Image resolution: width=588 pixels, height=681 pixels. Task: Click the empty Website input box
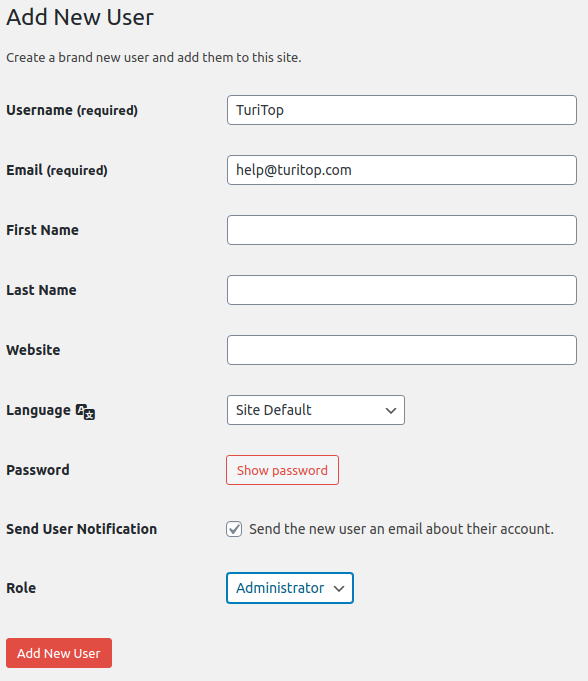[x=402, y=350]
